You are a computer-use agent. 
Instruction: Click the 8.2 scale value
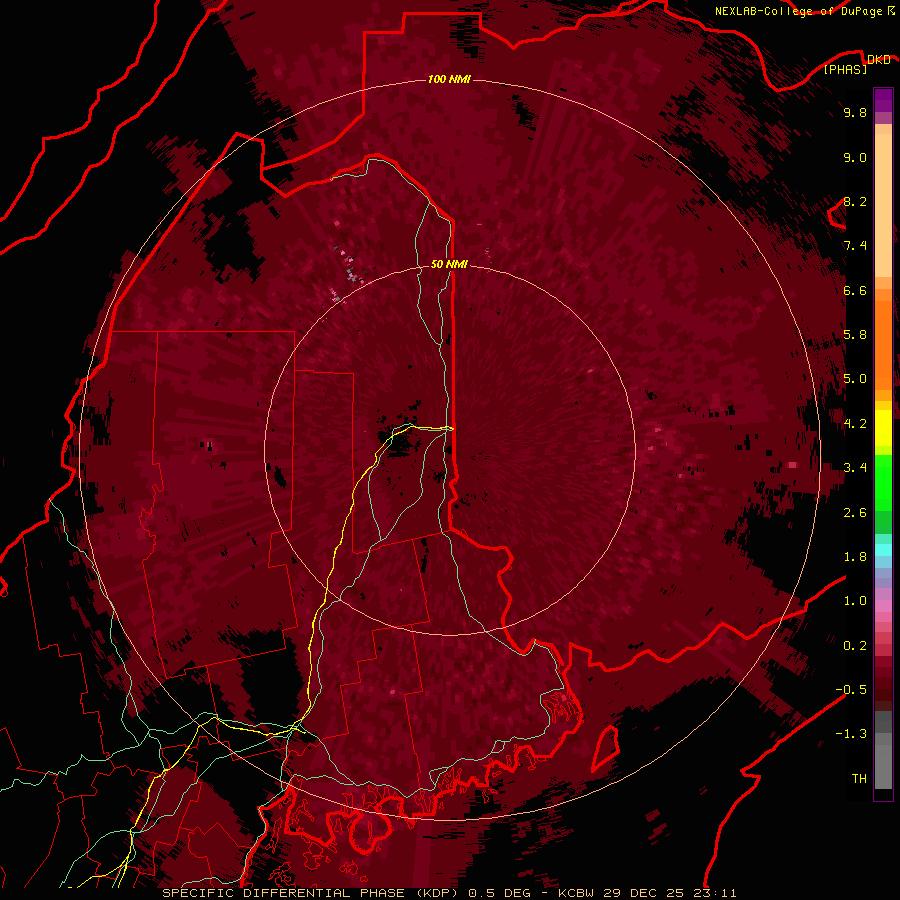[x=855, y=201]
